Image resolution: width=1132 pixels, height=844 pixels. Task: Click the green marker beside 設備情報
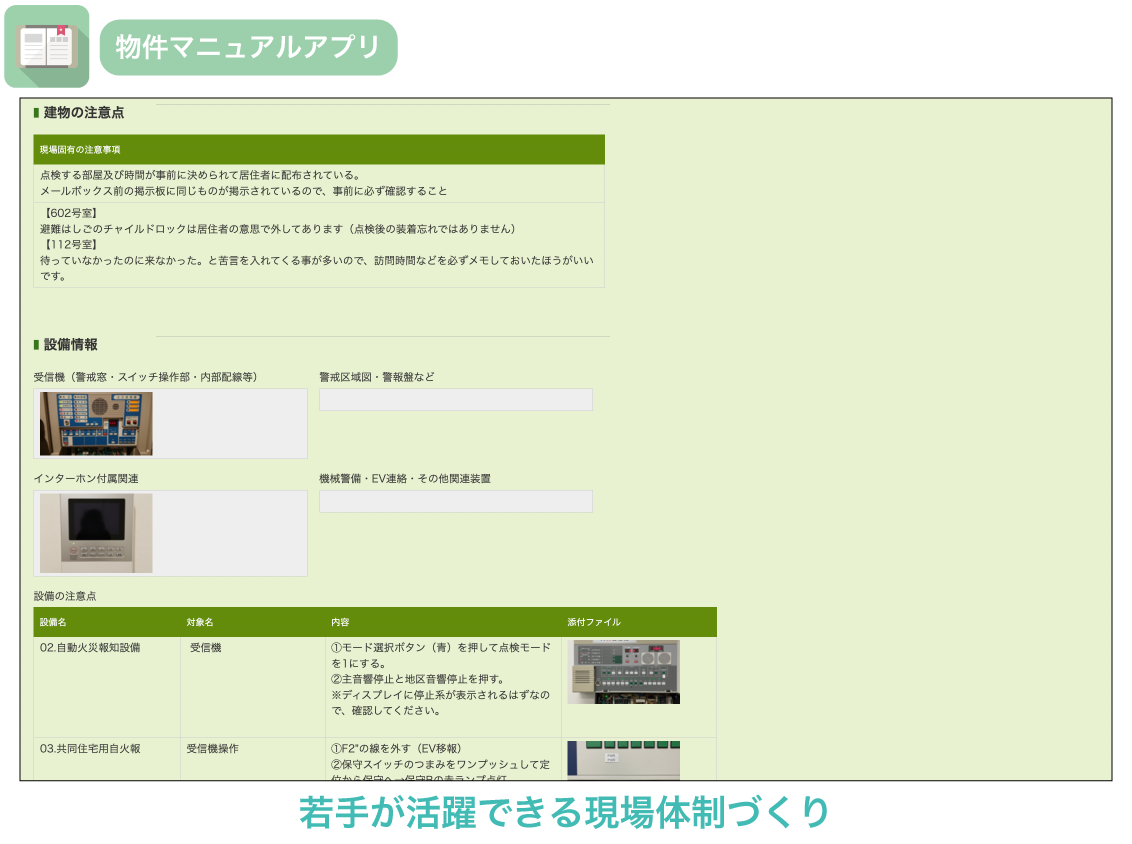[36, 345]
